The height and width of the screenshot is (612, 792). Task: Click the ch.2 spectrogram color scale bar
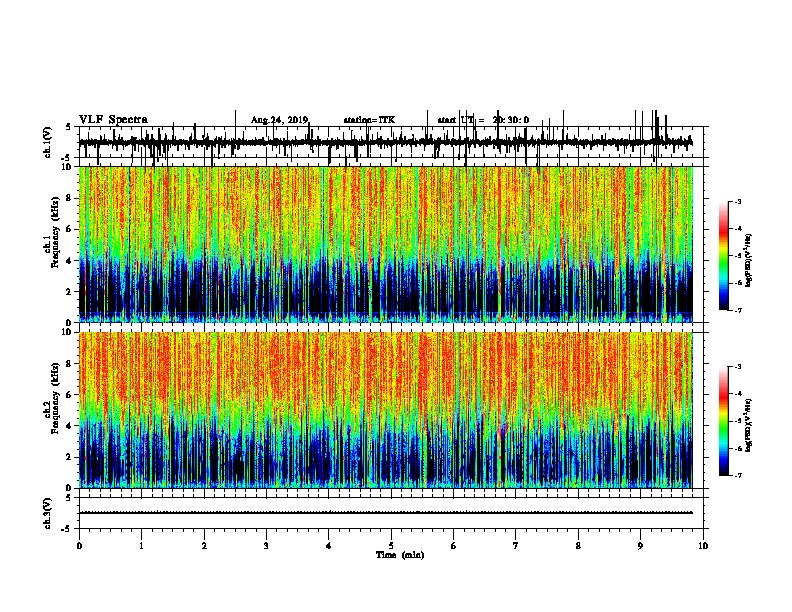[x=723, y=421]
